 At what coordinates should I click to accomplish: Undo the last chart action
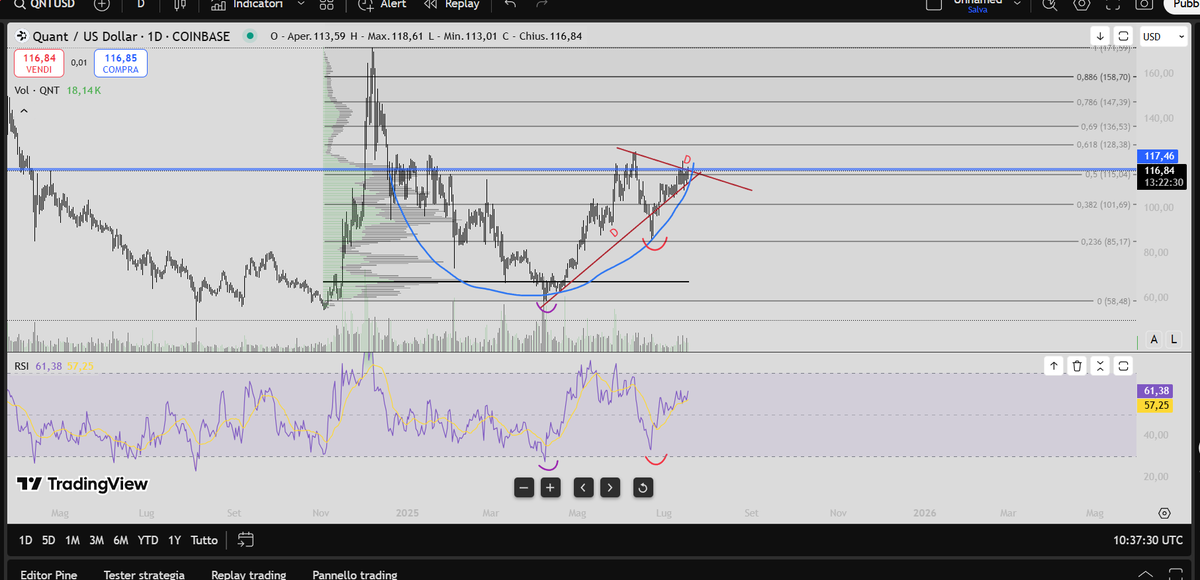[x=510, y=4]
